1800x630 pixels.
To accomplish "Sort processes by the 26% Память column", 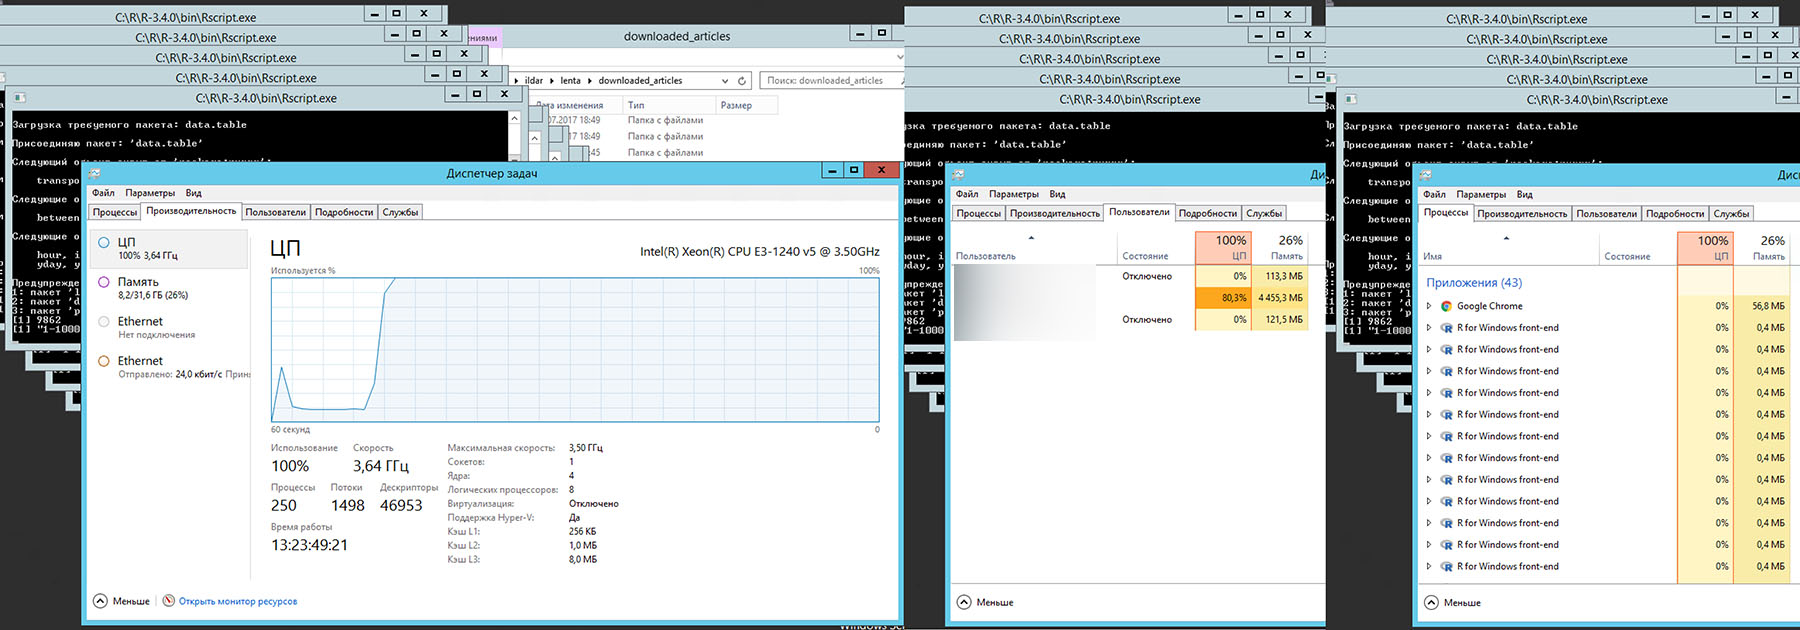I will point(1762,248).
